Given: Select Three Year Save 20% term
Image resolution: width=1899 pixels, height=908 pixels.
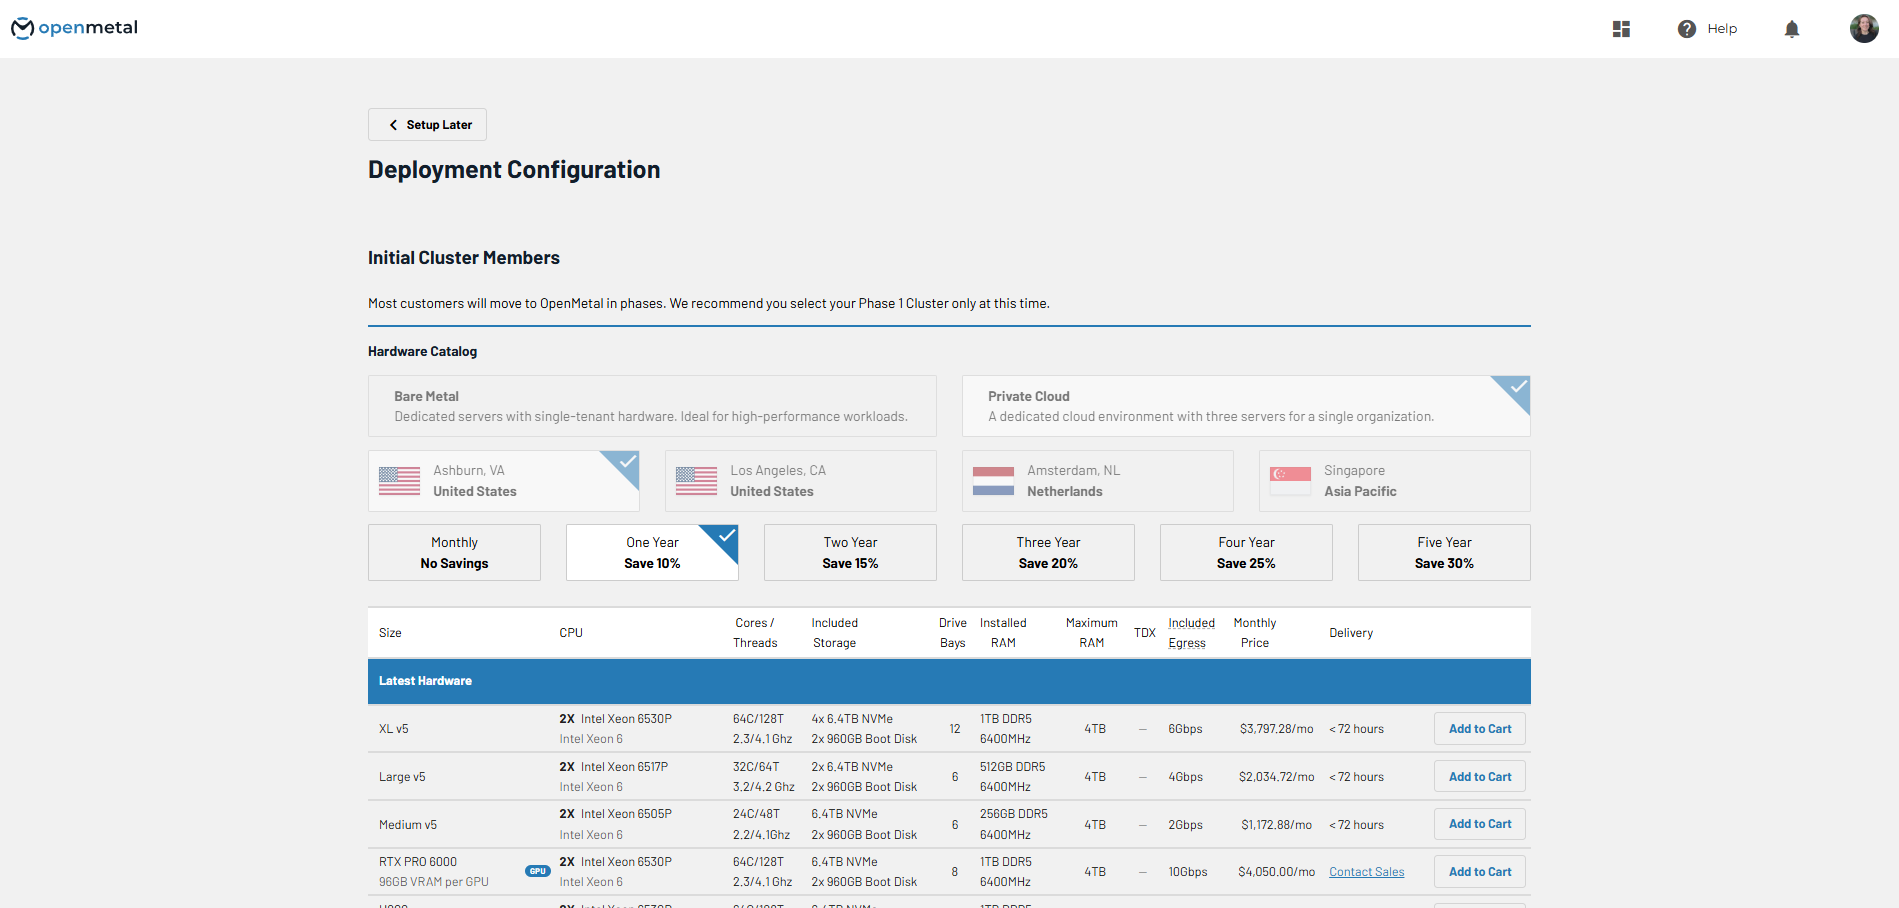Looking at the screenshot, I should pyautogui.click(x=1048, y=552).
